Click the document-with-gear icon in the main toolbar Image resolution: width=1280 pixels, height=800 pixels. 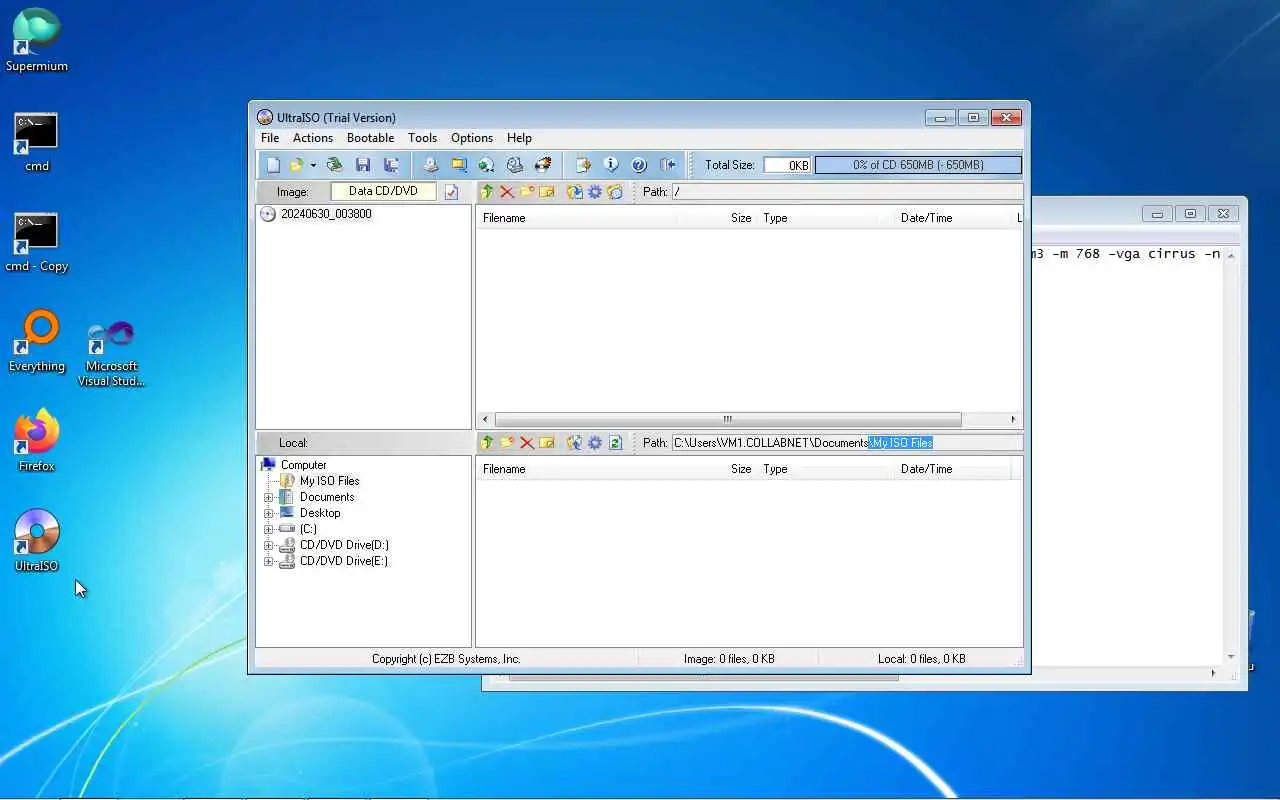[x=583, y=165]
